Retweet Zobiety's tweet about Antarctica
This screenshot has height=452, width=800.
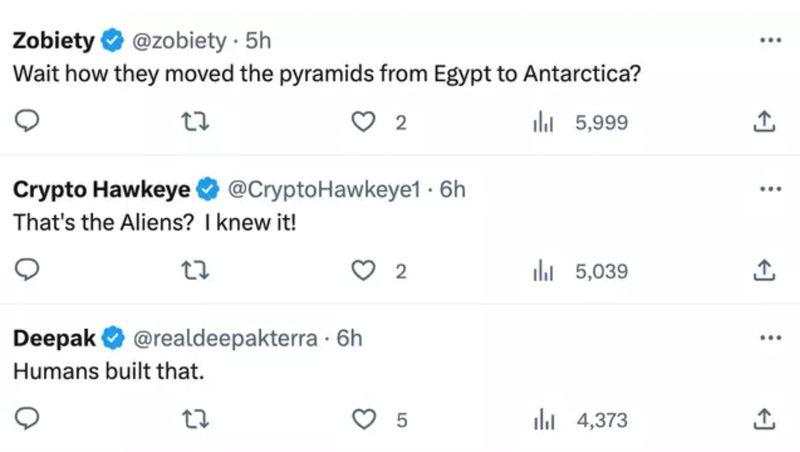(x=195, y=122)
